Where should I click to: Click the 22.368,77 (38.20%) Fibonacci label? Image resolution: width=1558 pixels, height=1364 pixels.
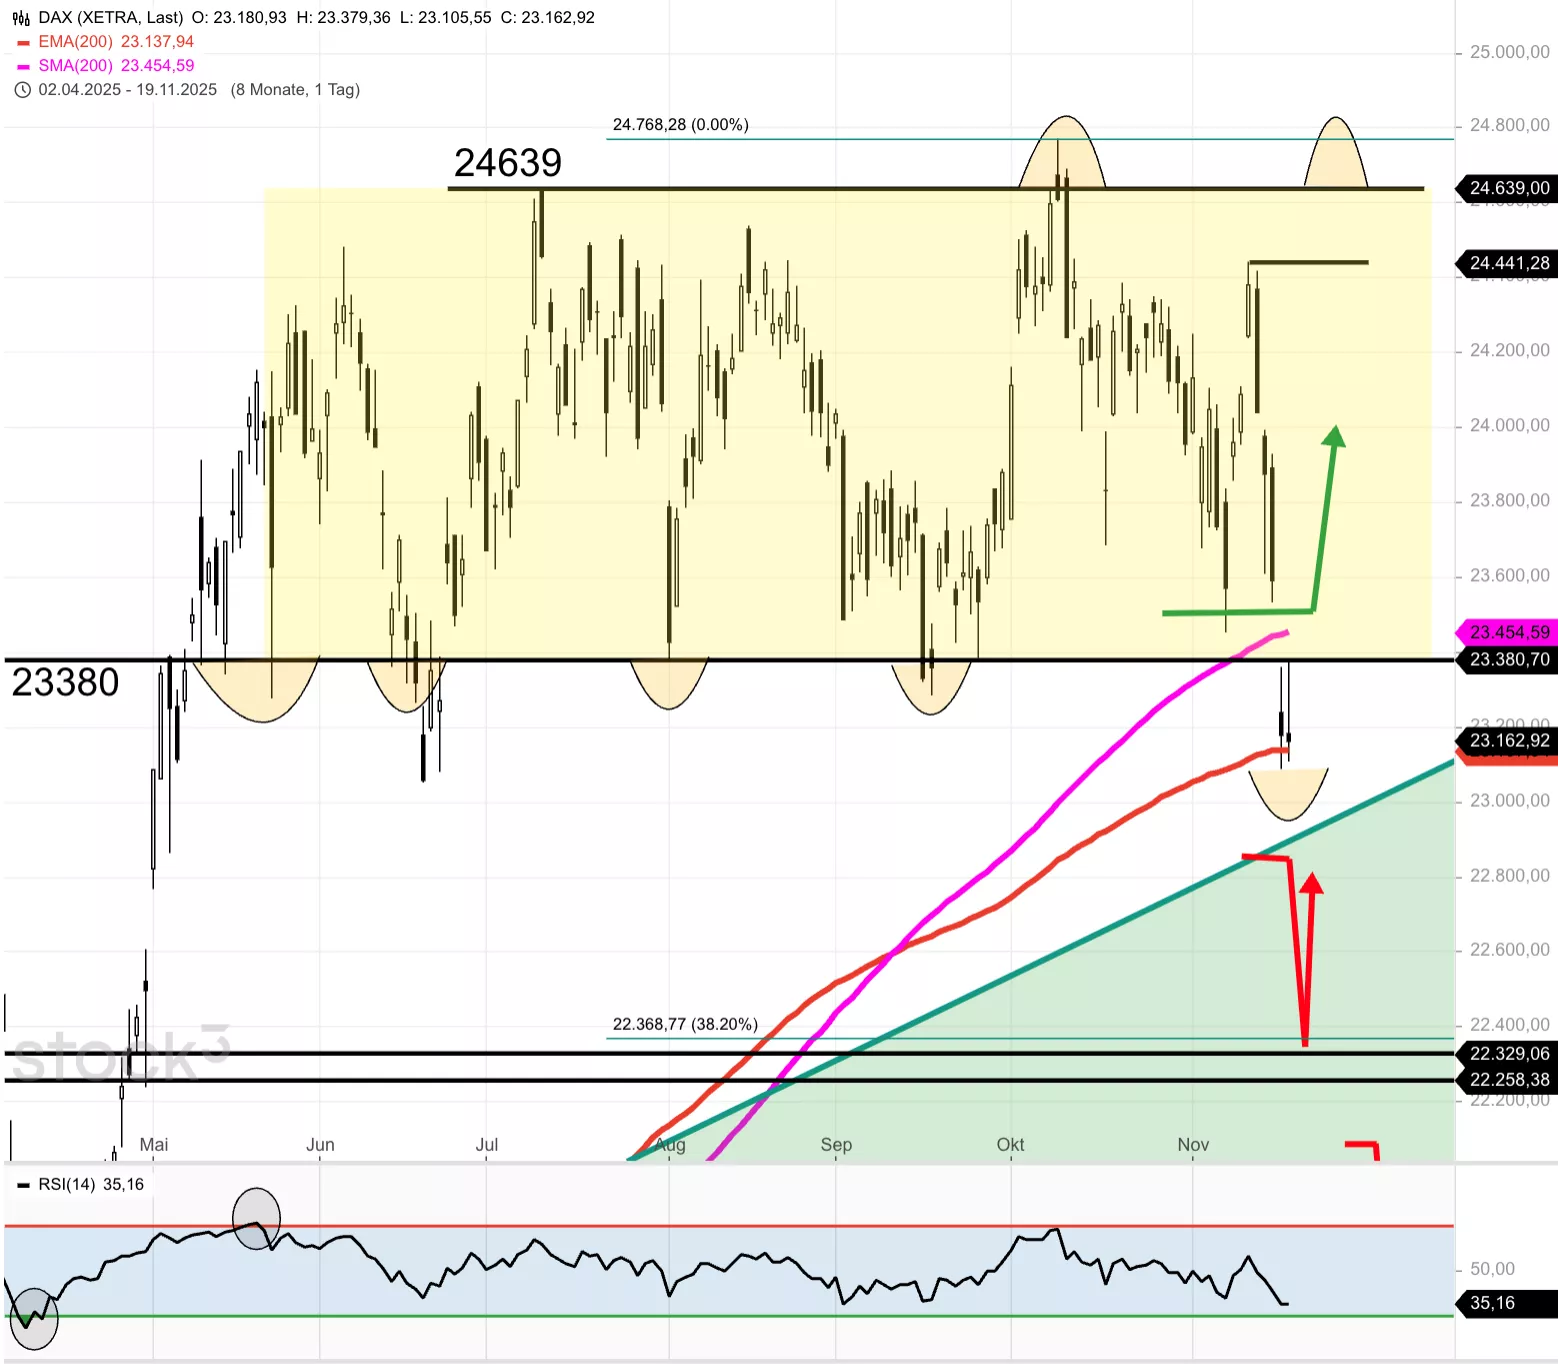click(685, 1024)
